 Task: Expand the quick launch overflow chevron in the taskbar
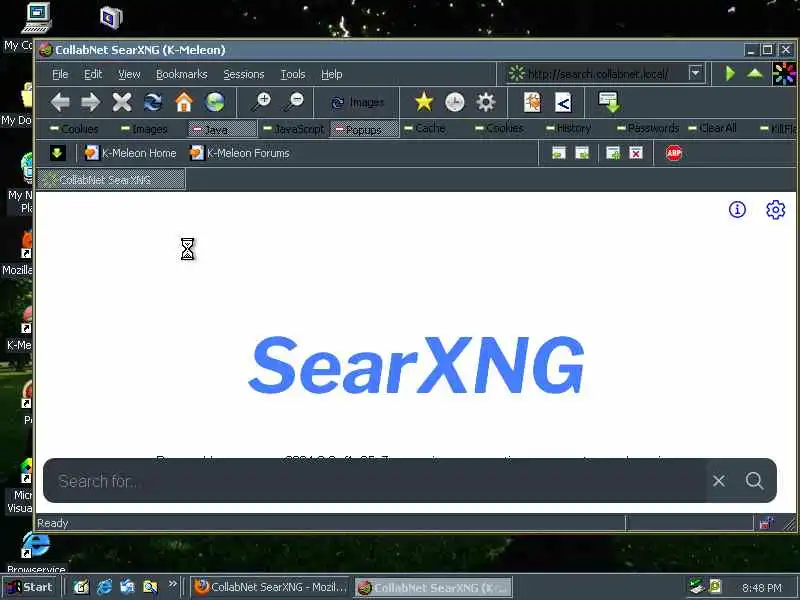pos(172,584)
